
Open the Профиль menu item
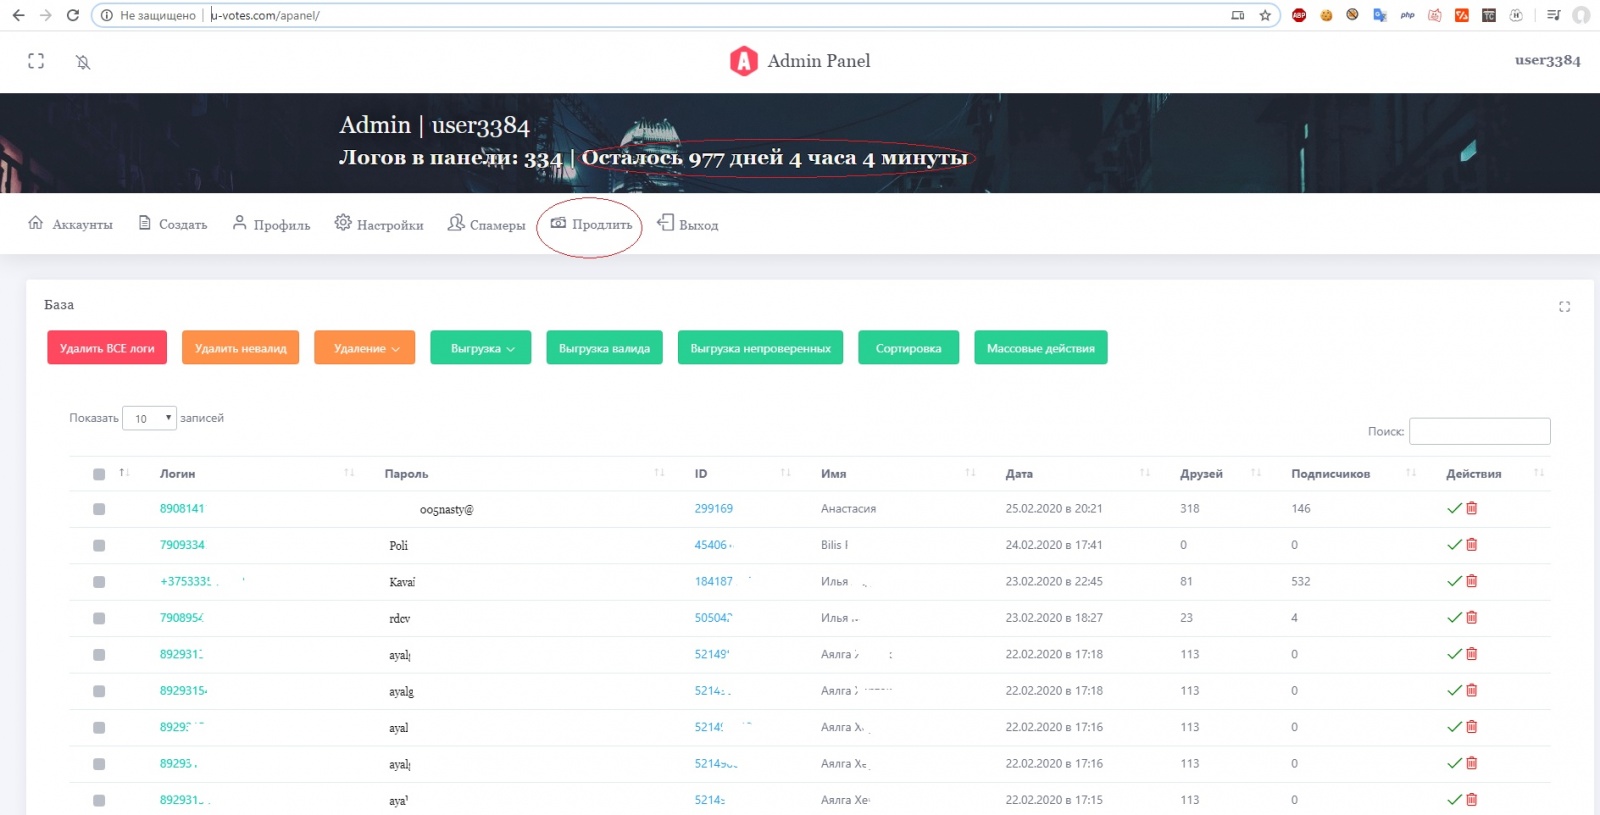(271, 224)
